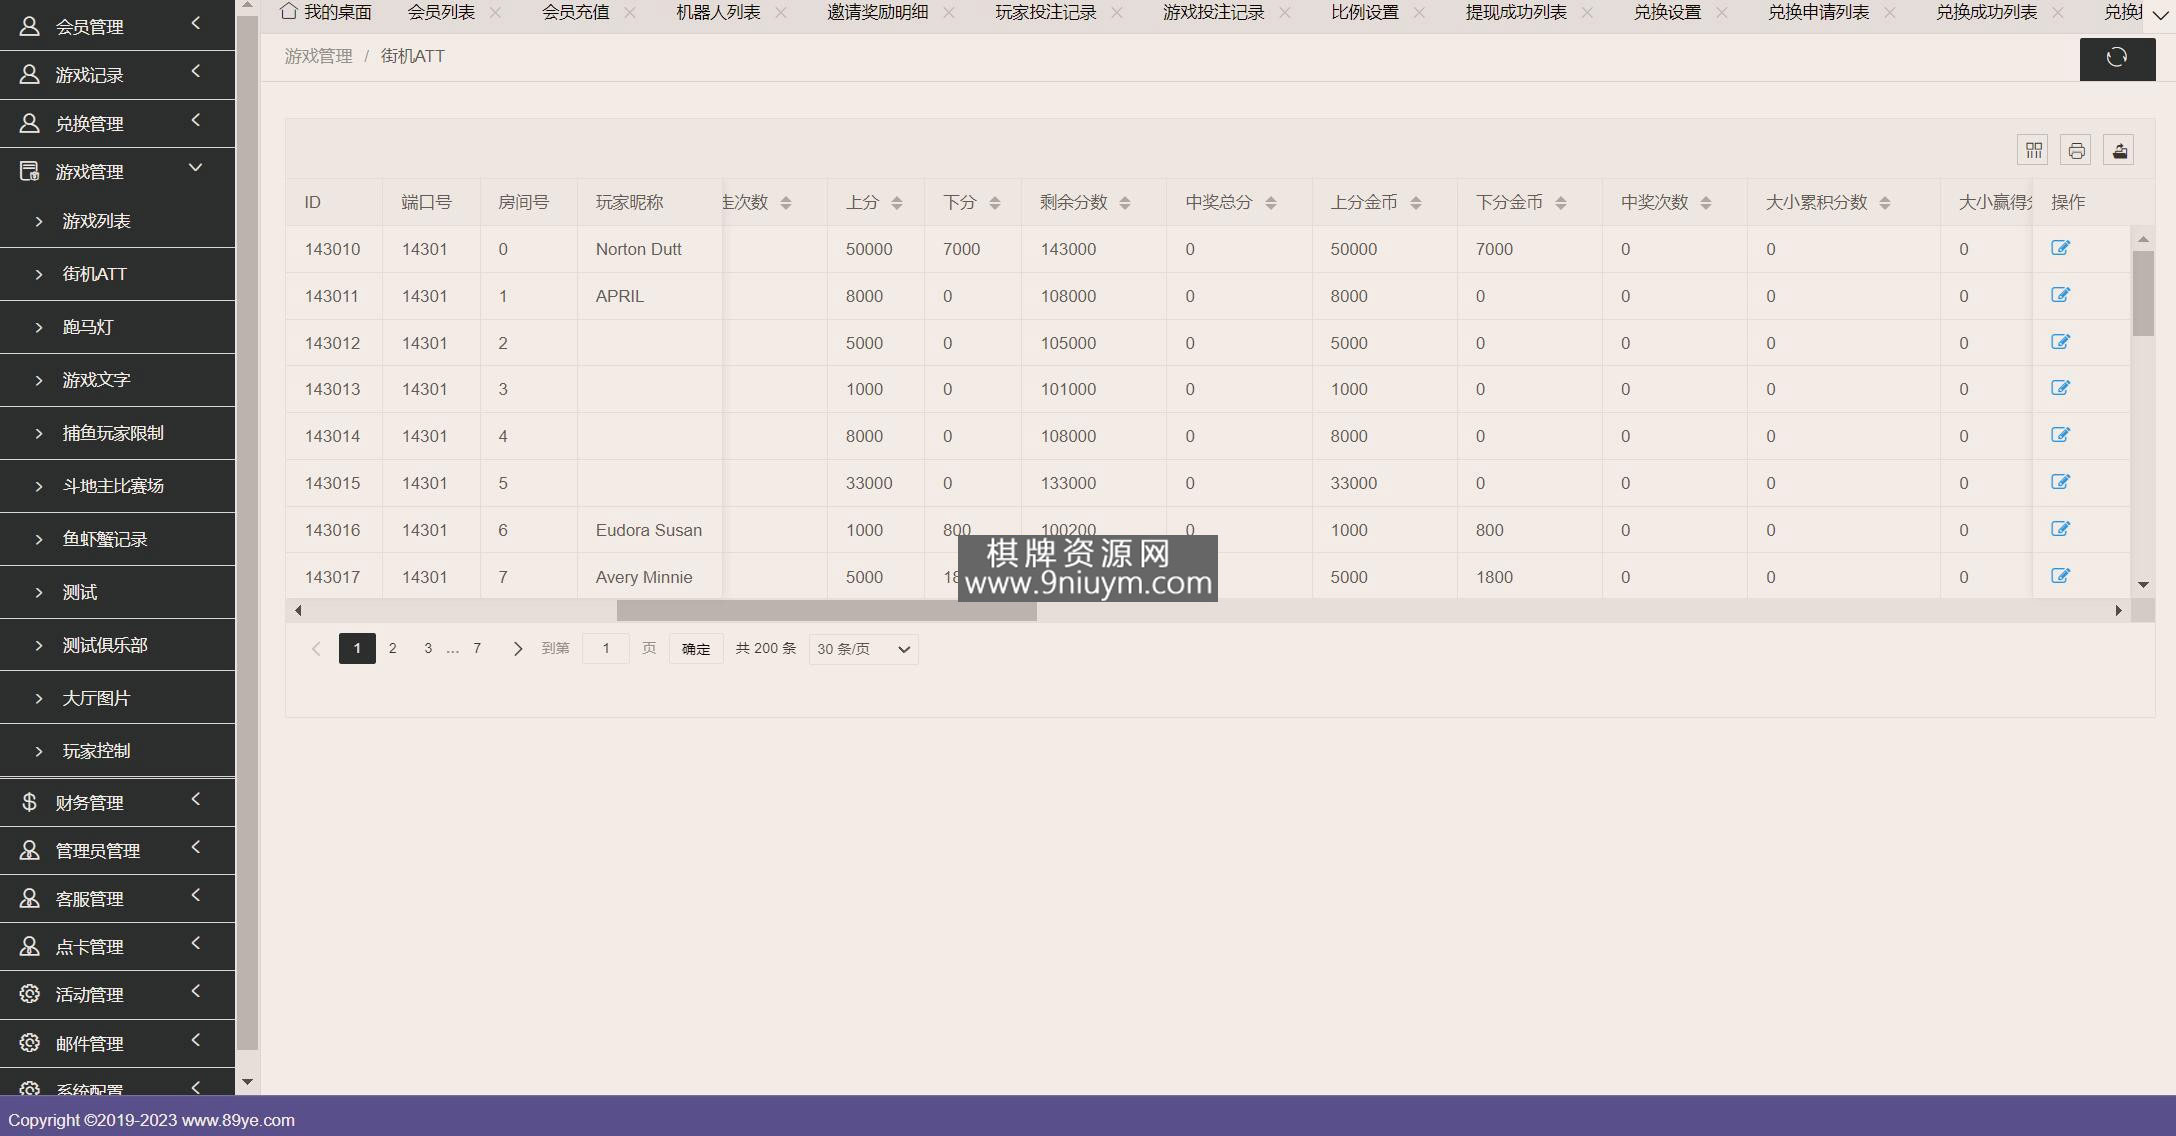This screenshot has height=1136, width=2176.
Task: Open the 30 条/页 page size dropdown
Action: [x=864, y=649]
